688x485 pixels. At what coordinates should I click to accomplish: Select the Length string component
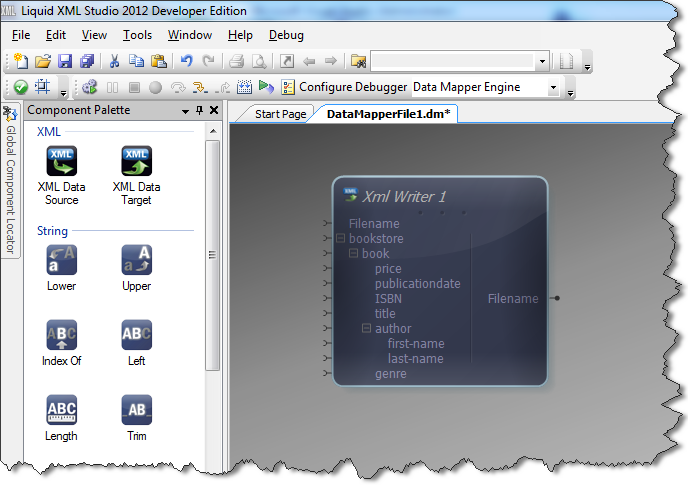61,418
